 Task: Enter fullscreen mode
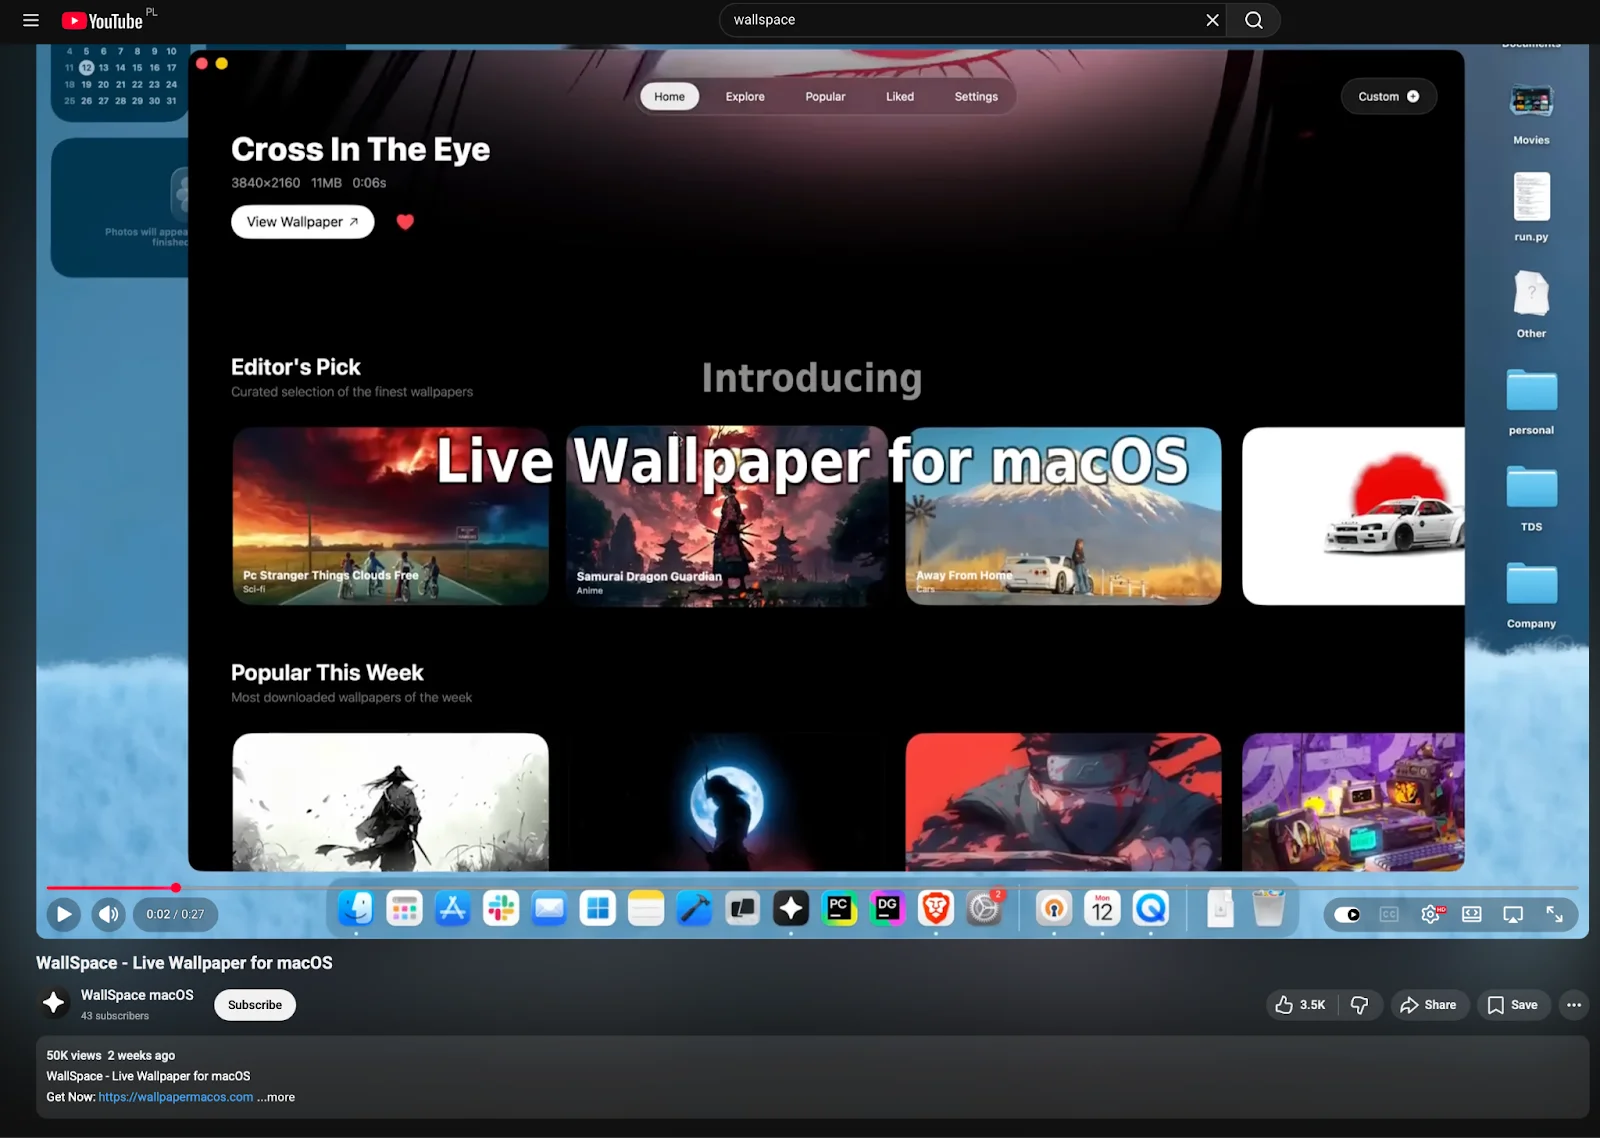coord(1556,913)
